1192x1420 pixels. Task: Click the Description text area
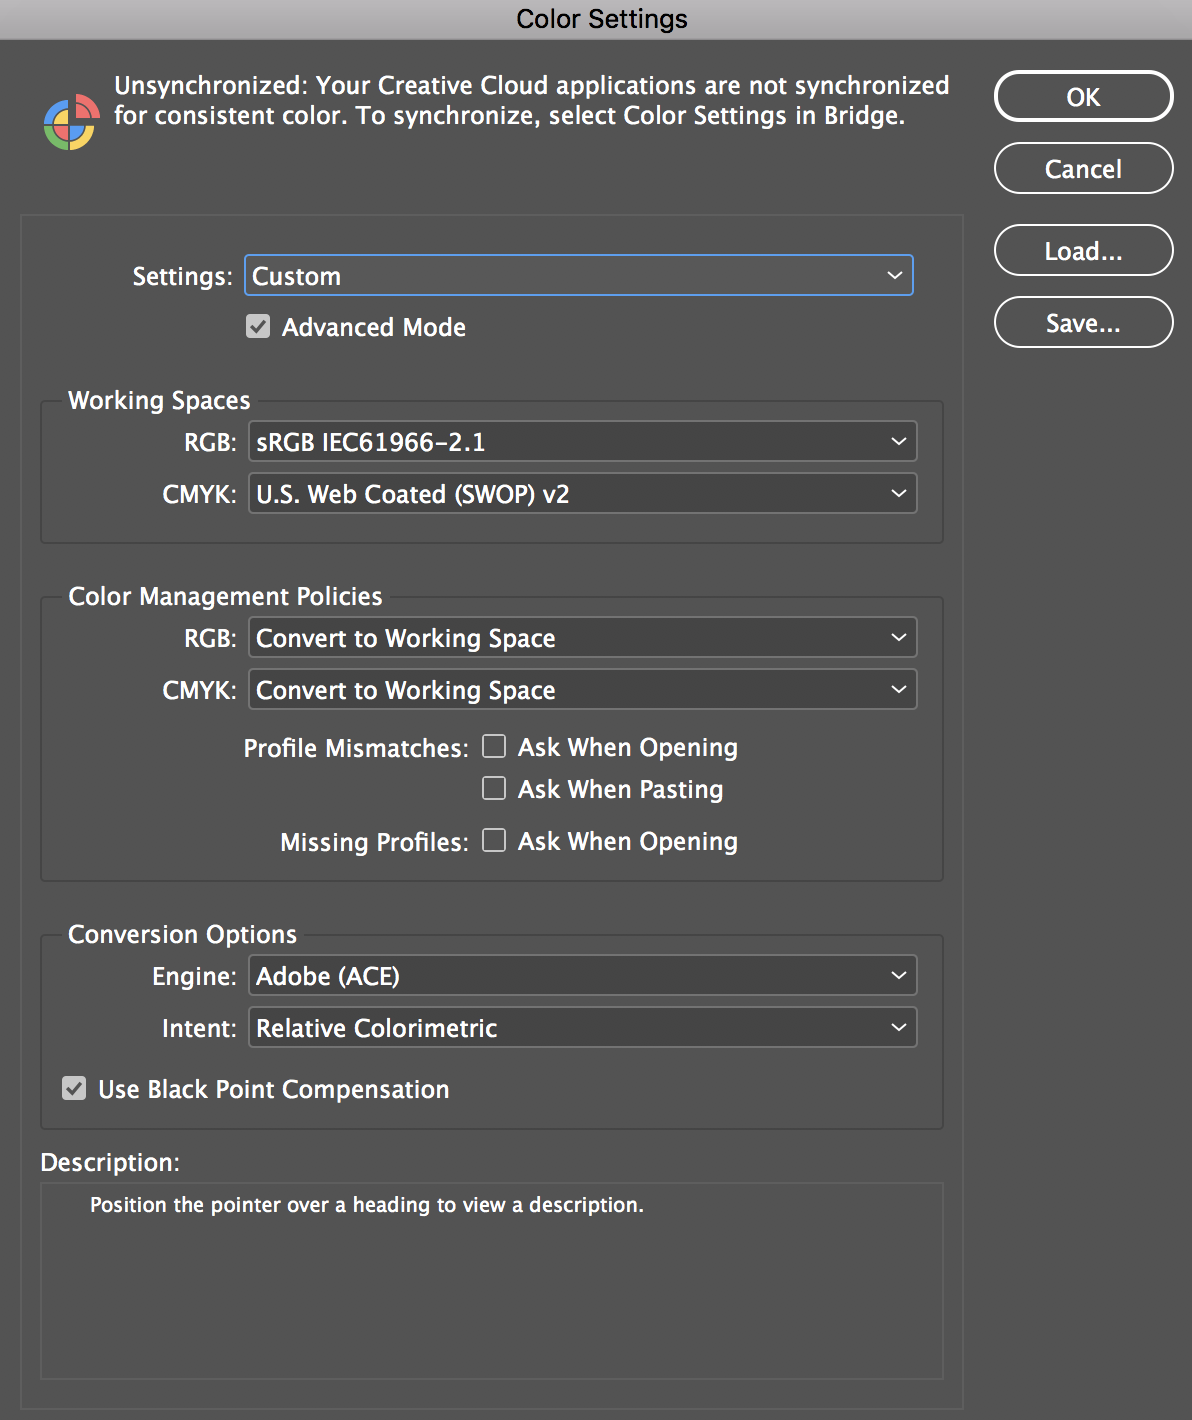coord(491,1280)
